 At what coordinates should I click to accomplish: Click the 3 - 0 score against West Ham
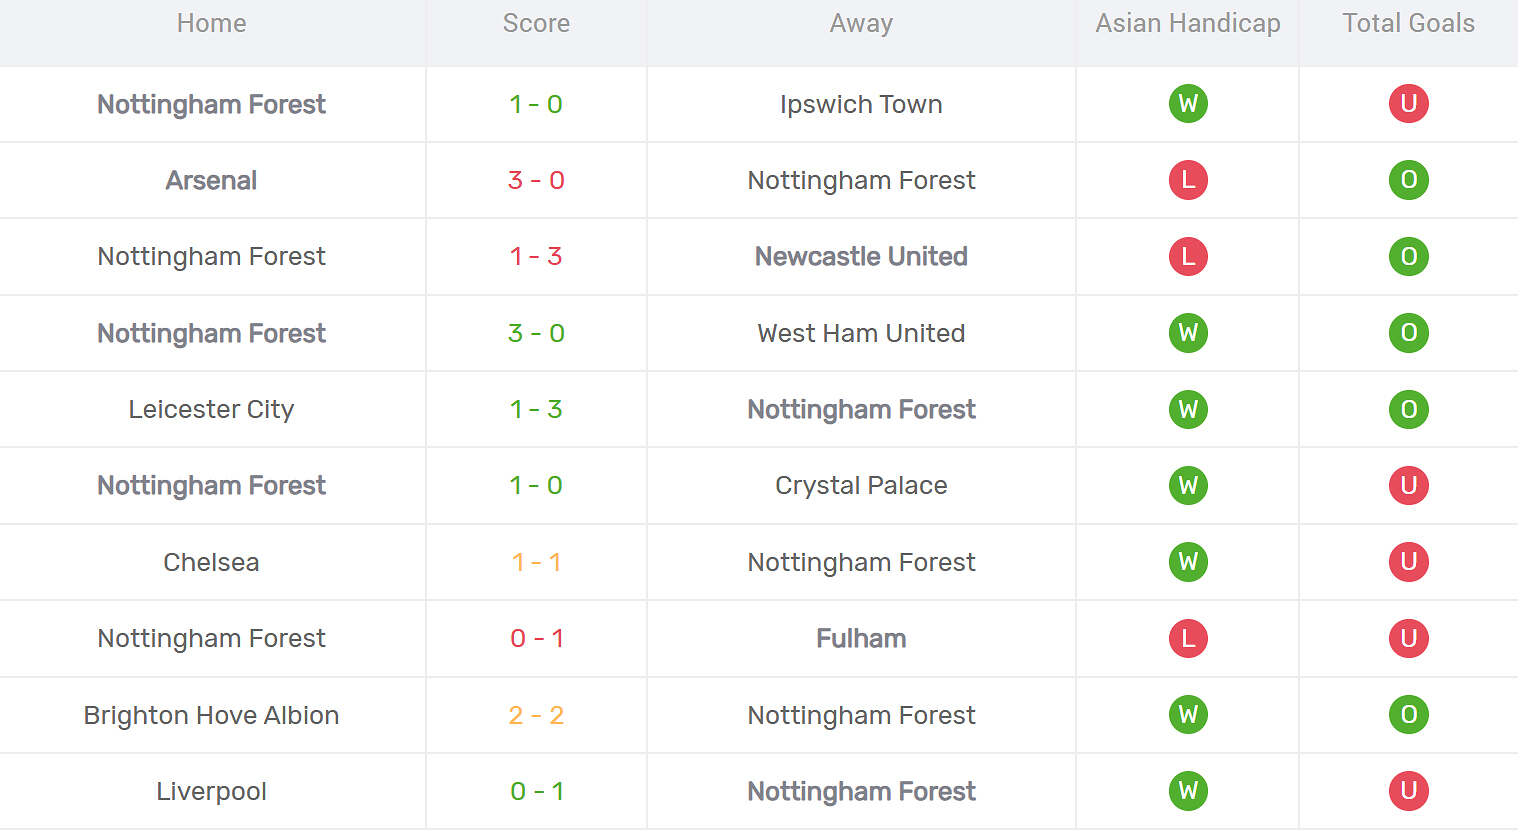(536, 334)
